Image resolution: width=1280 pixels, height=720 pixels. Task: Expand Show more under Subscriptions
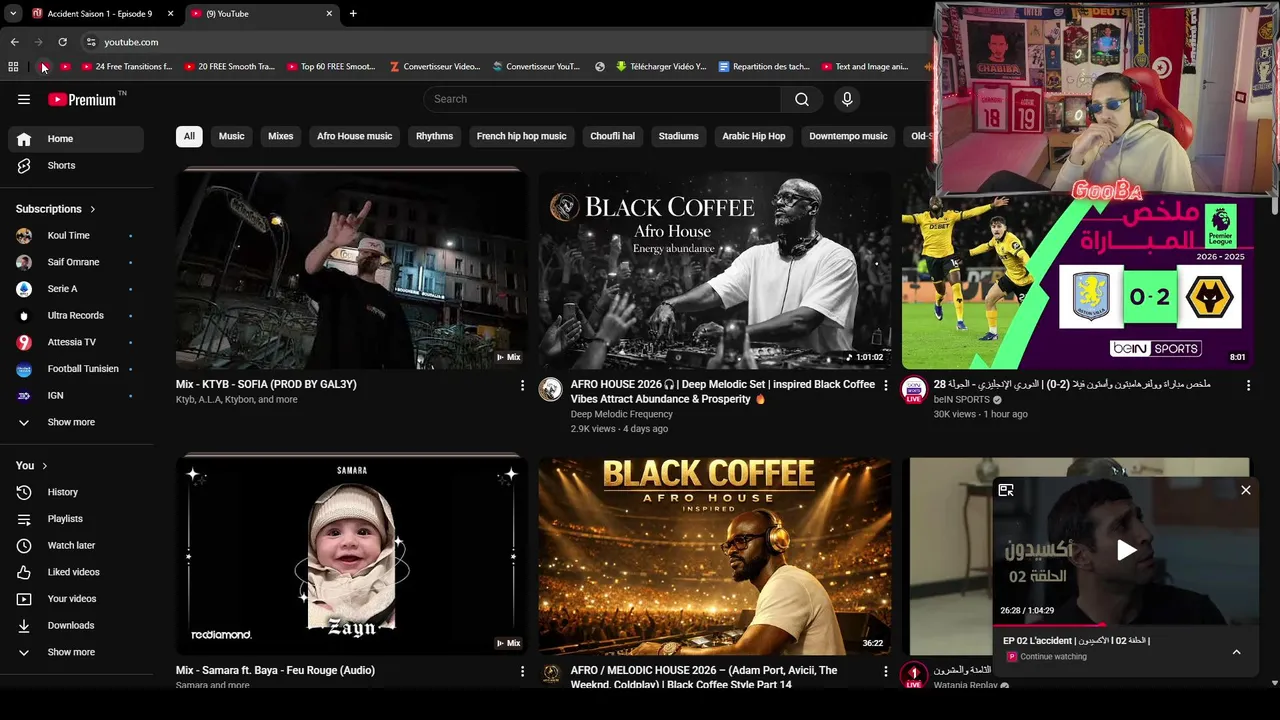(x=76, y=422)
